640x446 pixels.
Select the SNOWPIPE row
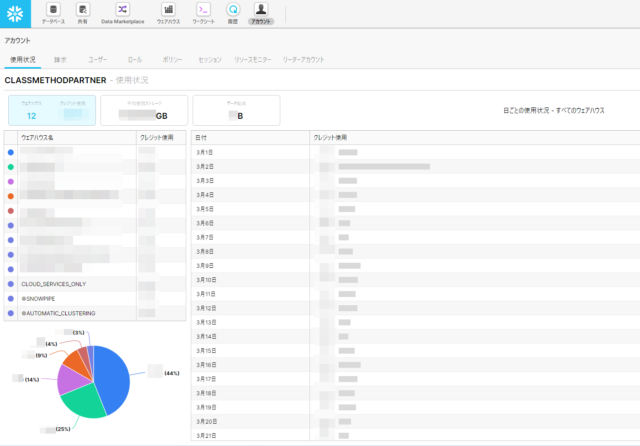95,299
